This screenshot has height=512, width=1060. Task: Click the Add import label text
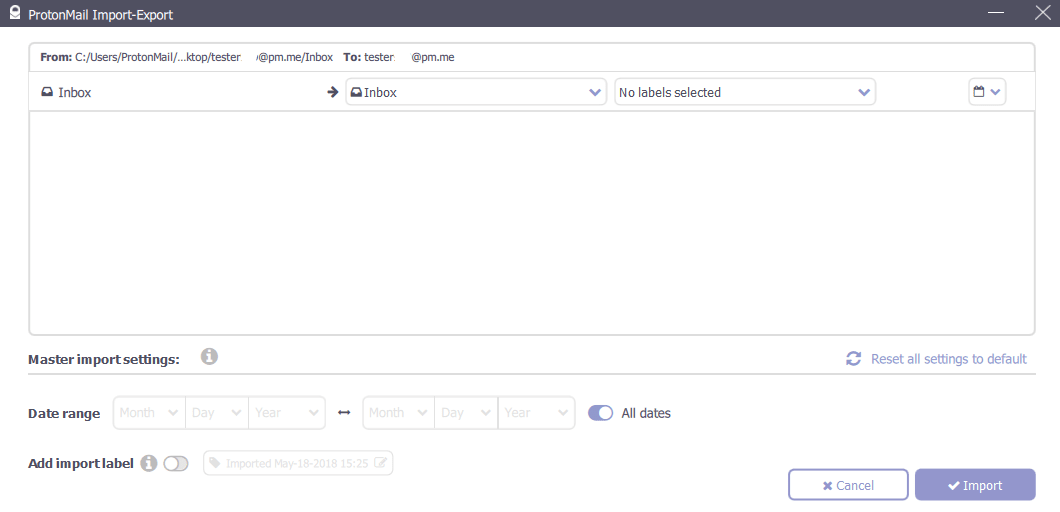point(81,464)
